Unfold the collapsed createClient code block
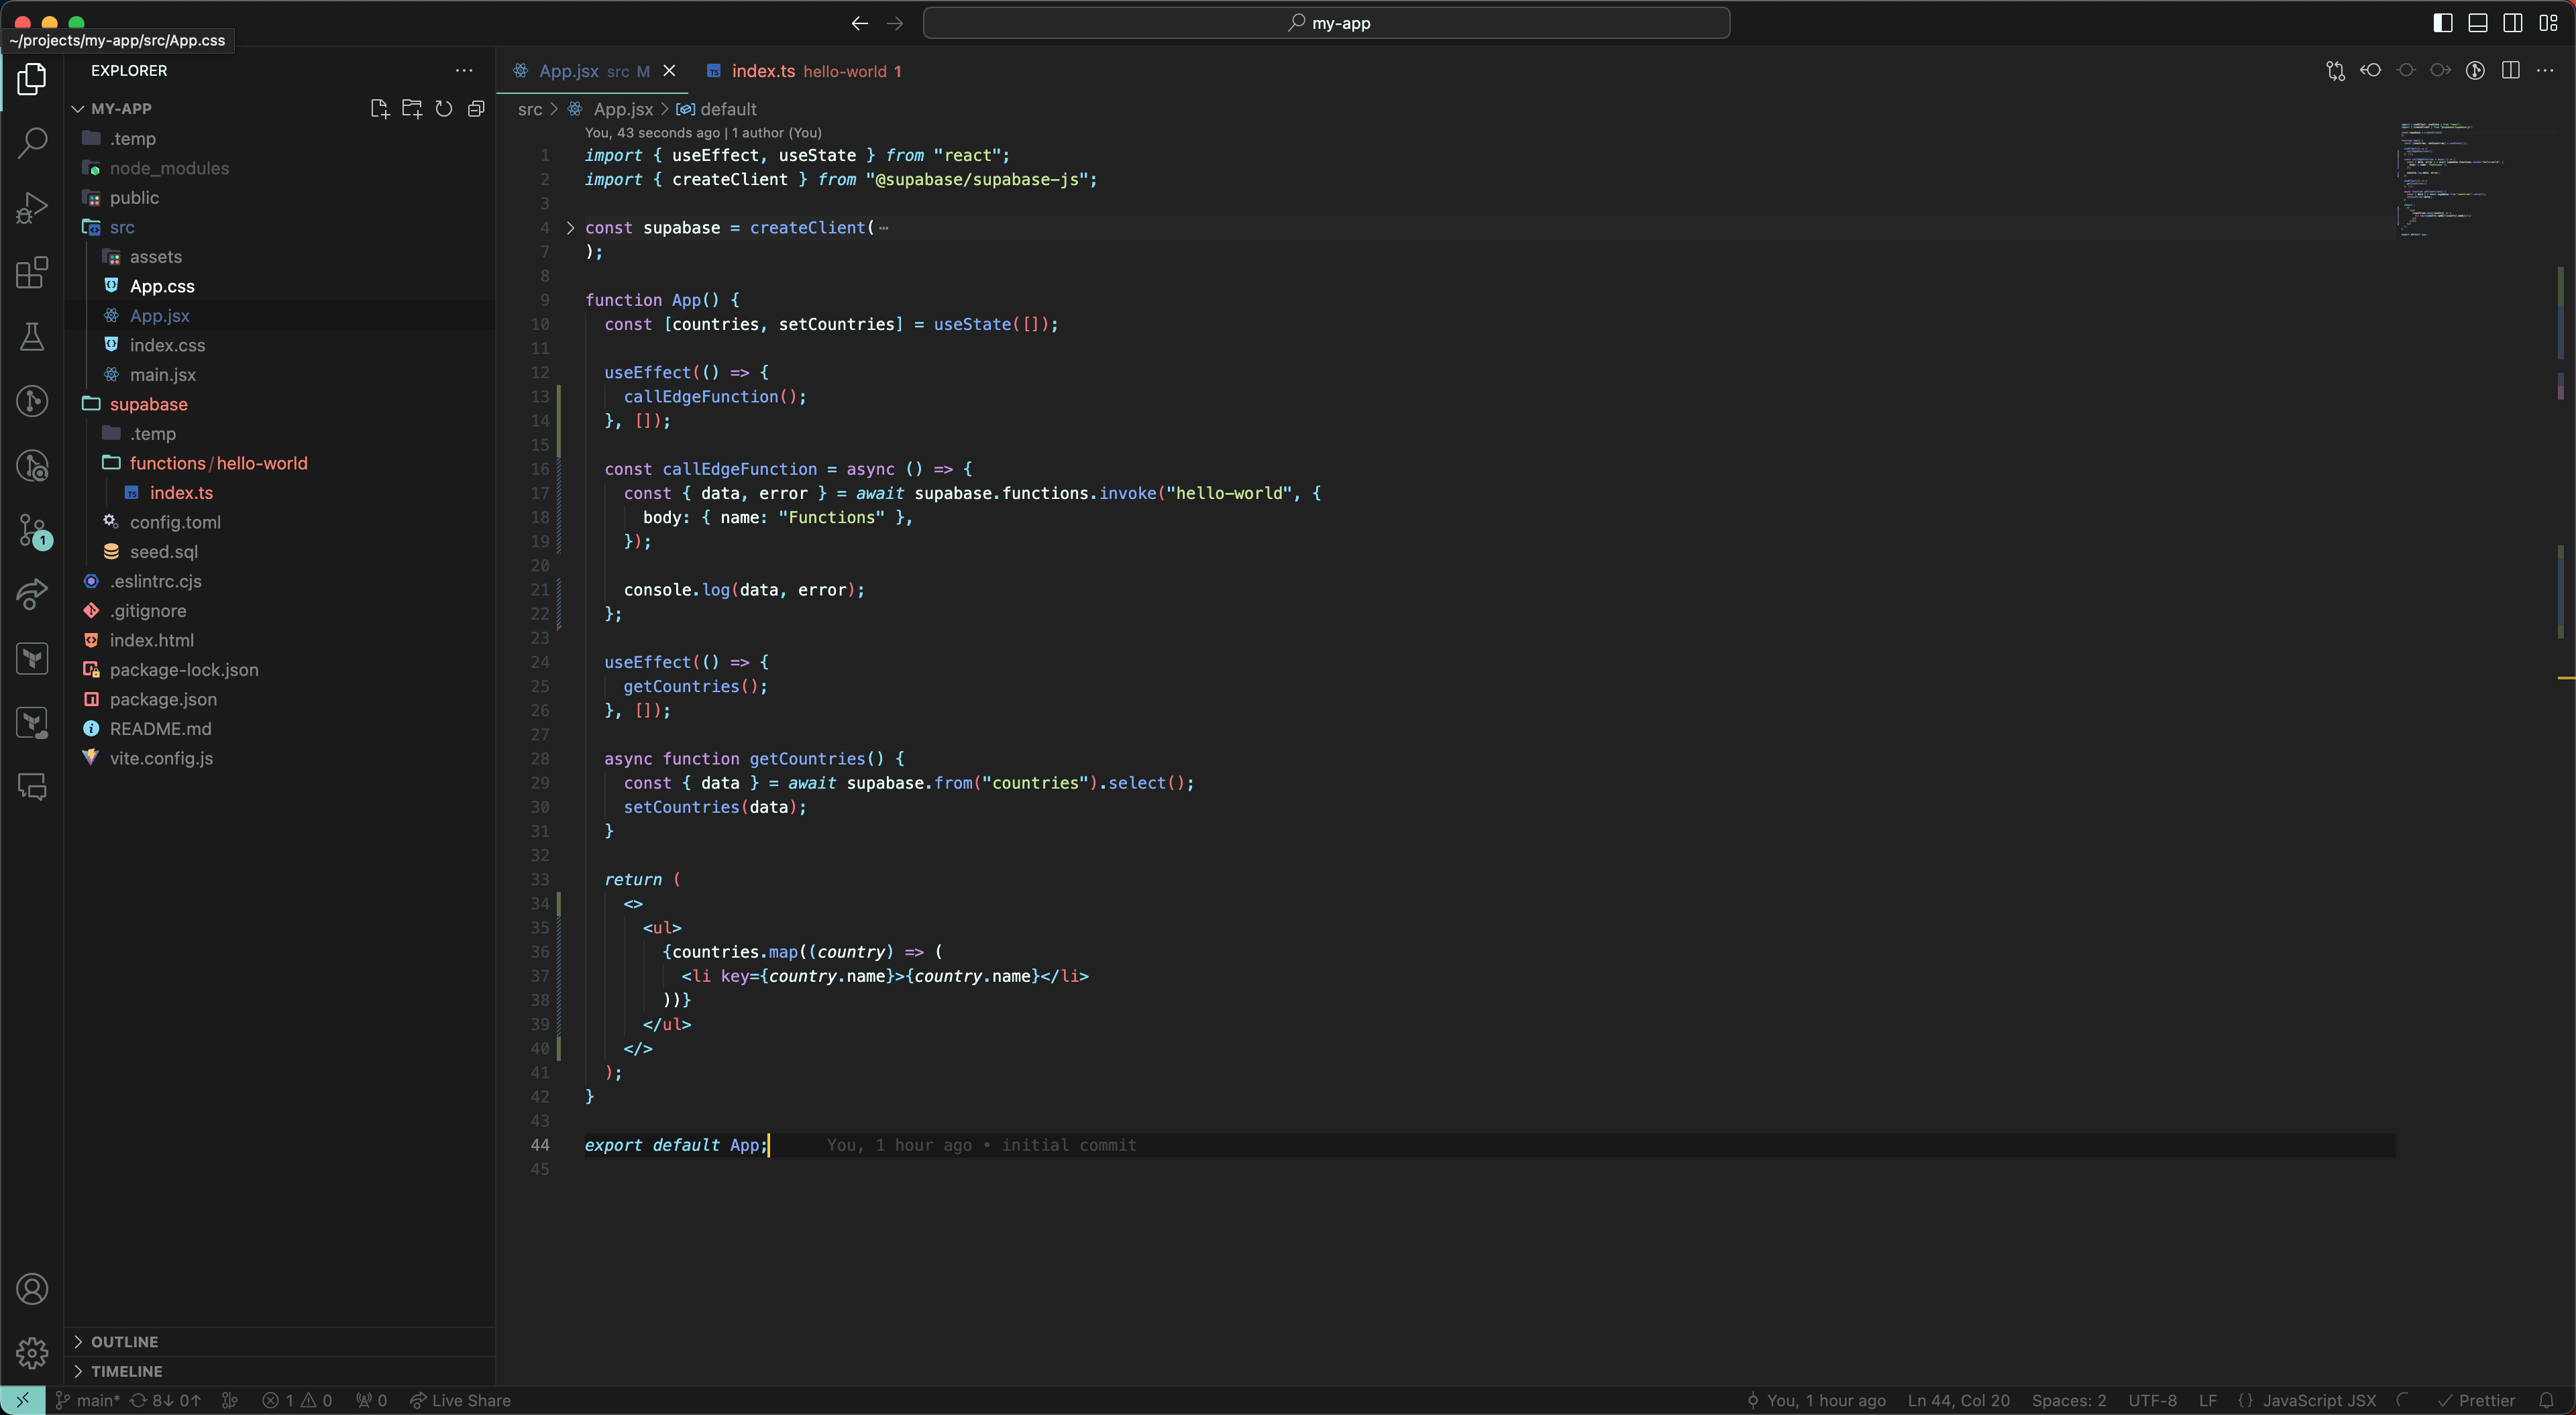The image size is (2576, 1415). [570, 228]
